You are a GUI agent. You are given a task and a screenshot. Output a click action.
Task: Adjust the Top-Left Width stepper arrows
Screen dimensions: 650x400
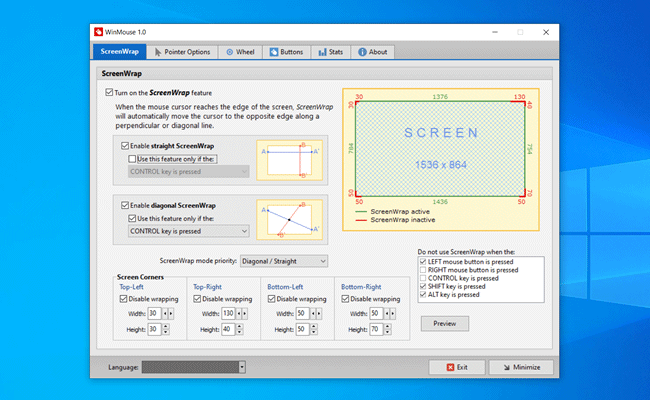click(x=168, y=314)
